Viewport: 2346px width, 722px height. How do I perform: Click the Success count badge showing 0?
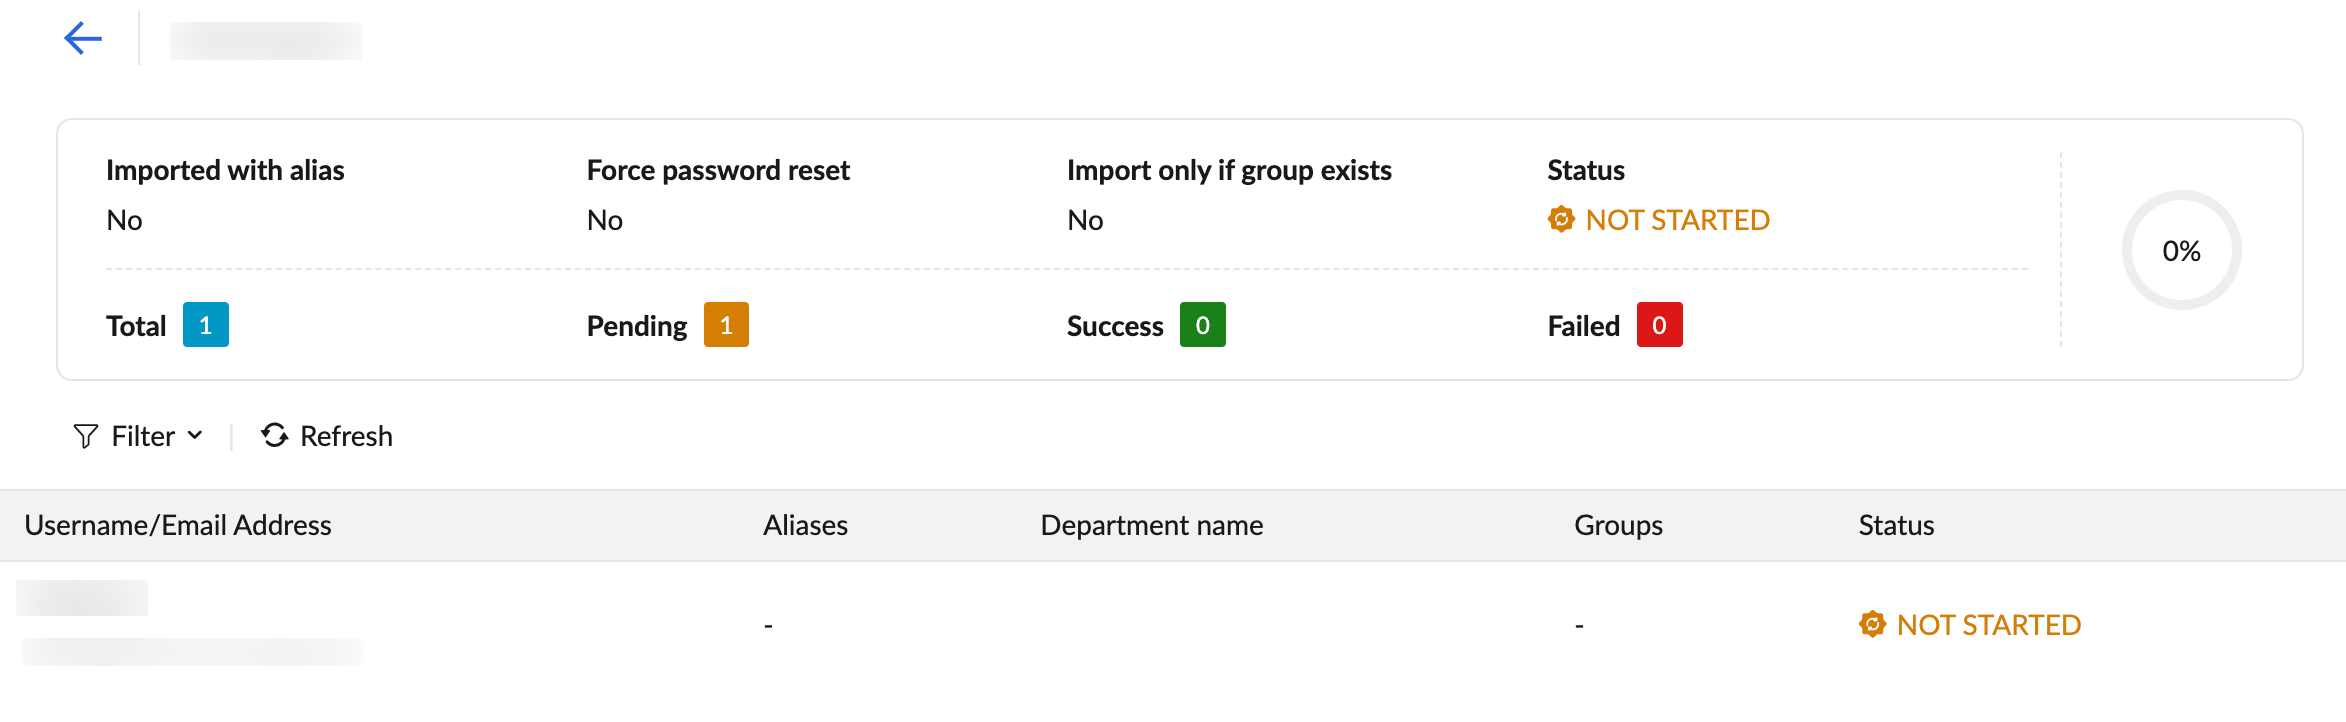tap(1203, 325)
